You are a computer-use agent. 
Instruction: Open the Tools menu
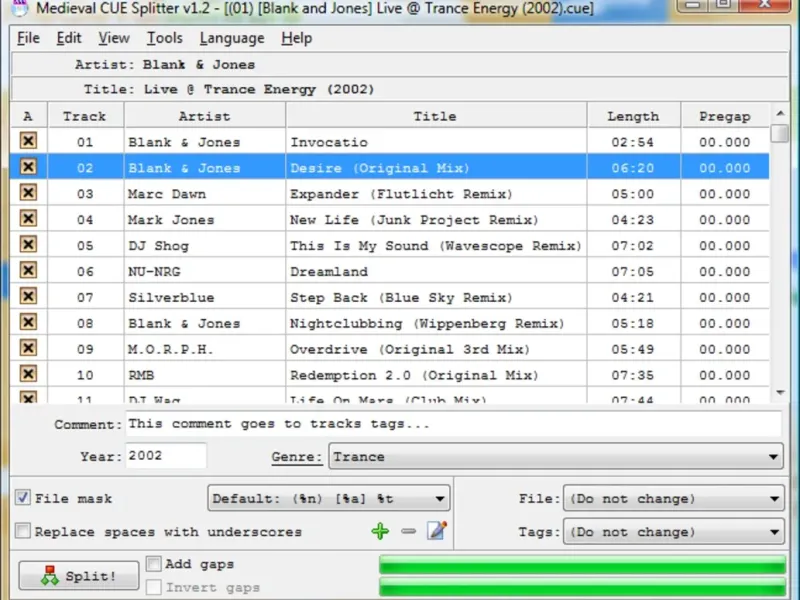[x=164, y=38]
